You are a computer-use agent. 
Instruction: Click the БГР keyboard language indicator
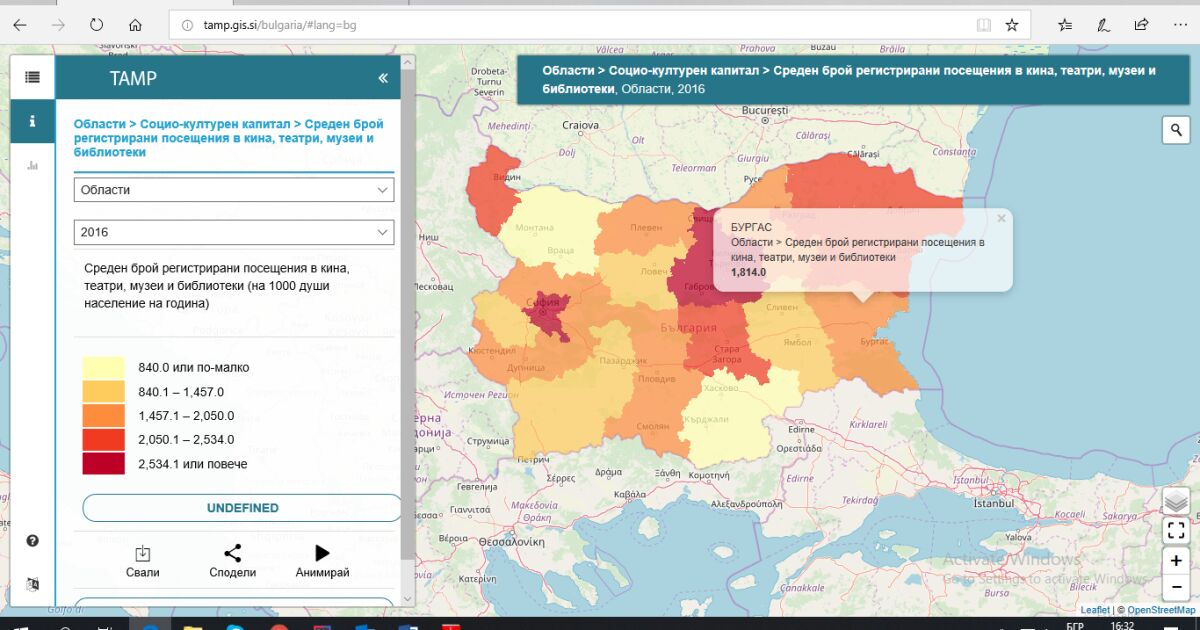coord(1075,625)
